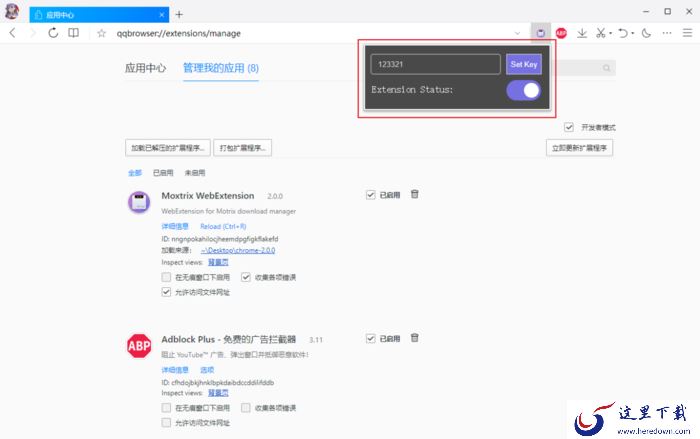Open Adblock Plus 详细信息 link
The height and width of the screenshot is (439, 700).
175,370
